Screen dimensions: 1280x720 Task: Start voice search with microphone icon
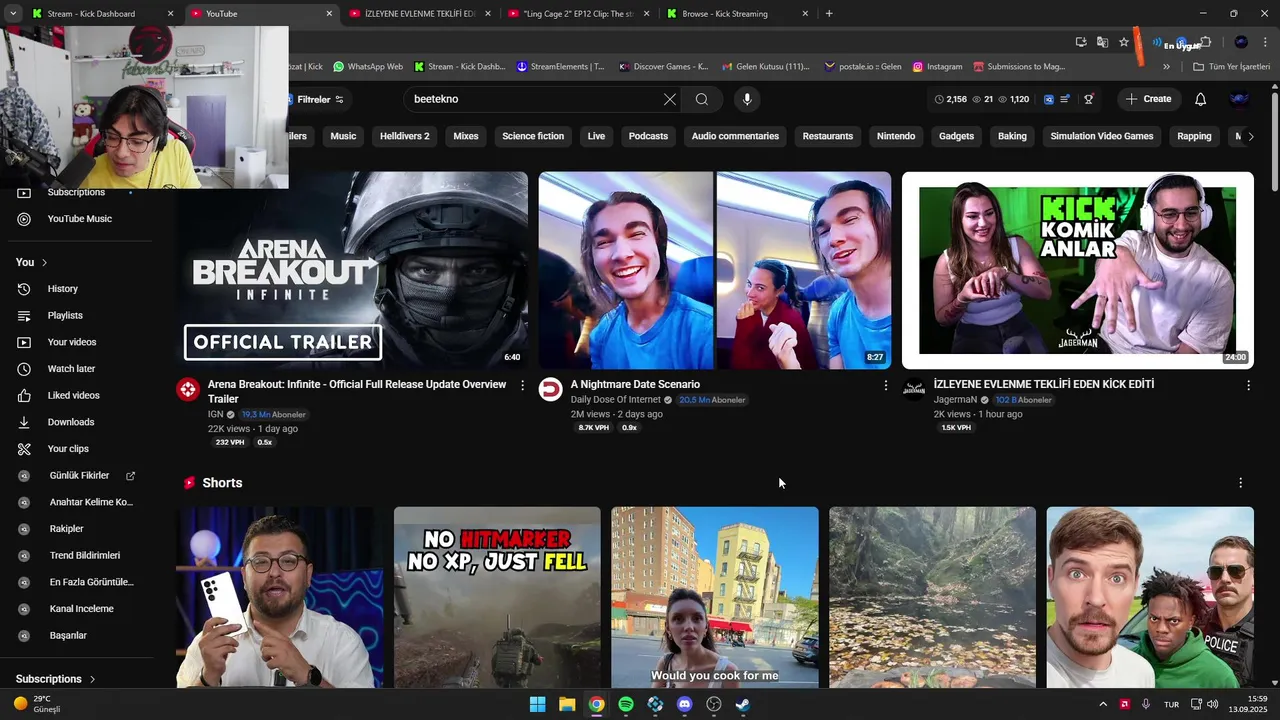pyautogui.click(x=747, y=99)
